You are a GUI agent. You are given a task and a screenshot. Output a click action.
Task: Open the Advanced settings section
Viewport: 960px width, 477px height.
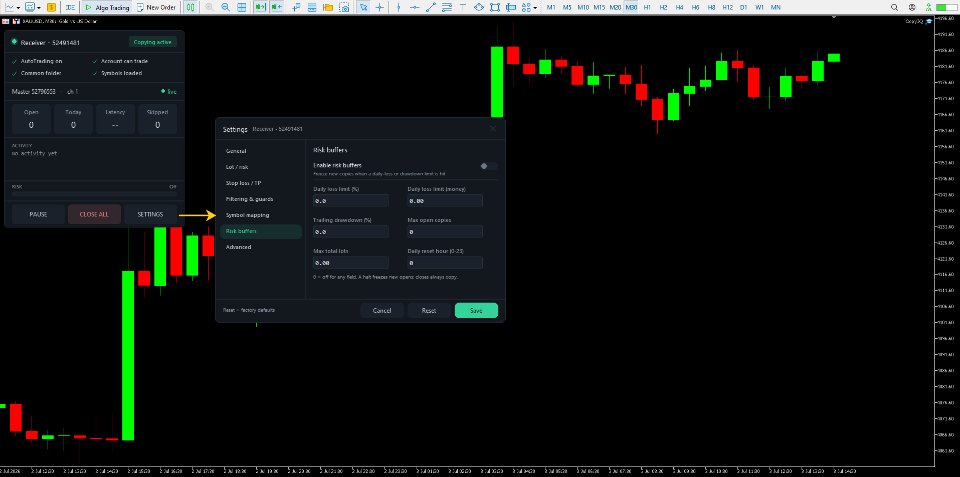tap(261, 247)
